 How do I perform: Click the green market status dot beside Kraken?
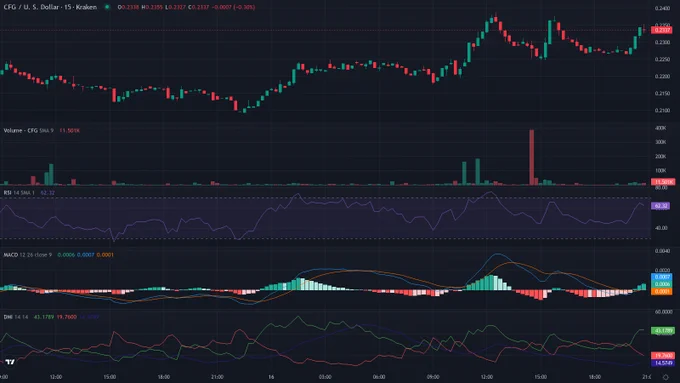pos(107,7)
